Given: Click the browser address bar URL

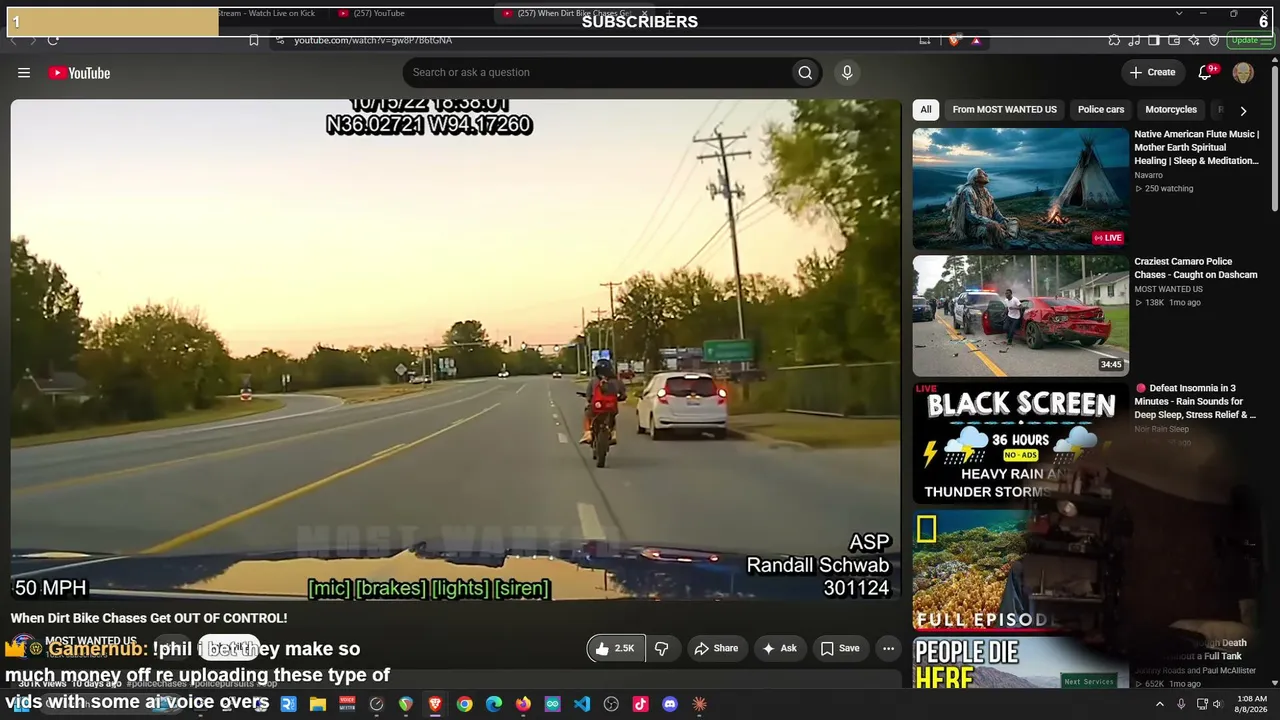Looking at the screenshot, I should 373,40.
